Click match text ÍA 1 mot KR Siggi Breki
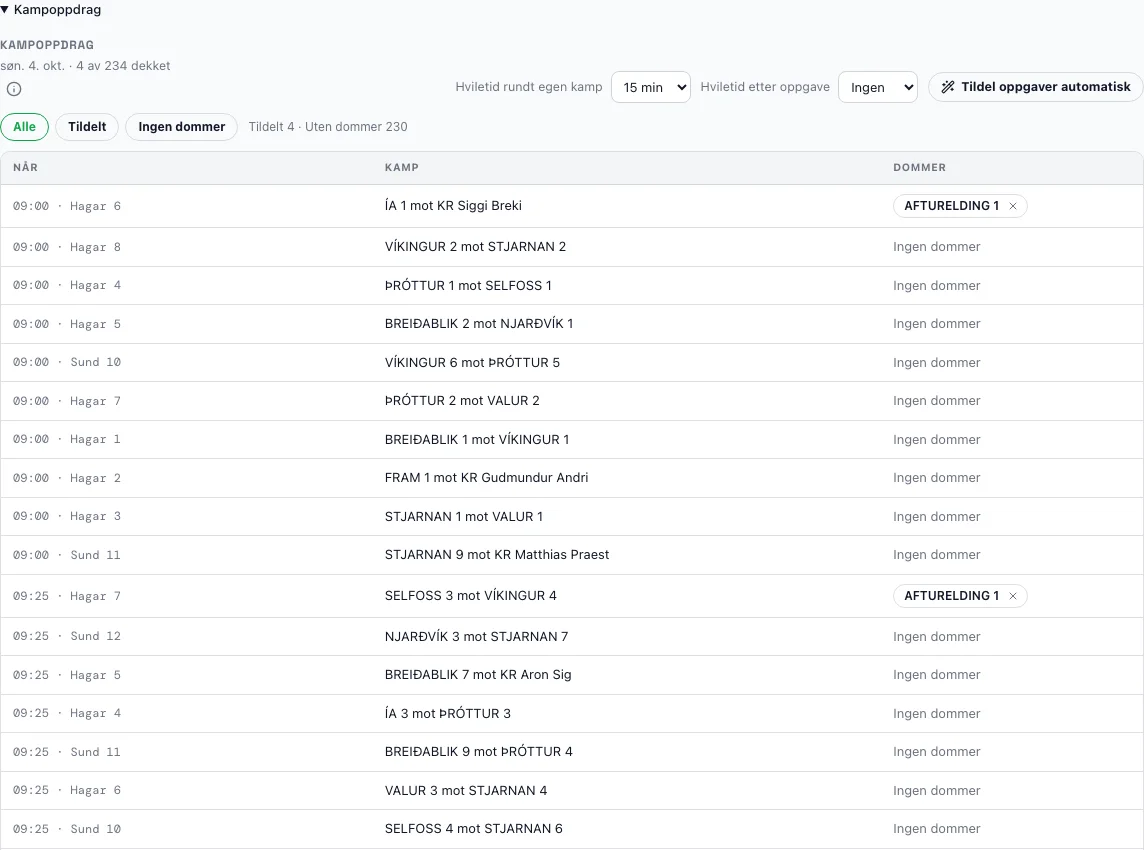Screen dimensions: 1144x850 [453, 206]
